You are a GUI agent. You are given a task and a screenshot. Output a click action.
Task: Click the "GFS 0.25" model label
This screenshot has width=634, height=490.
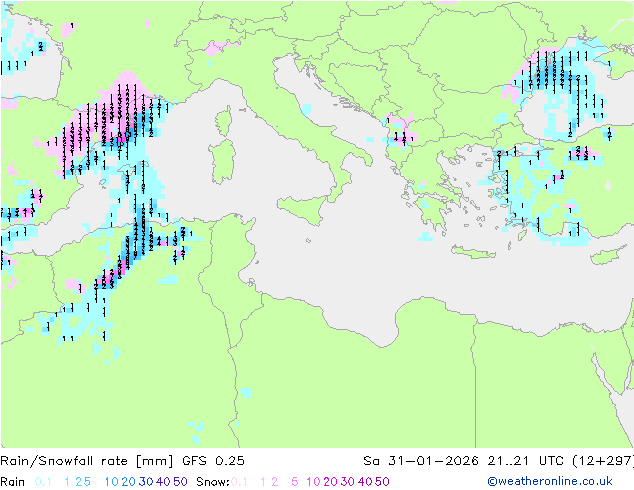click(213, 461)
